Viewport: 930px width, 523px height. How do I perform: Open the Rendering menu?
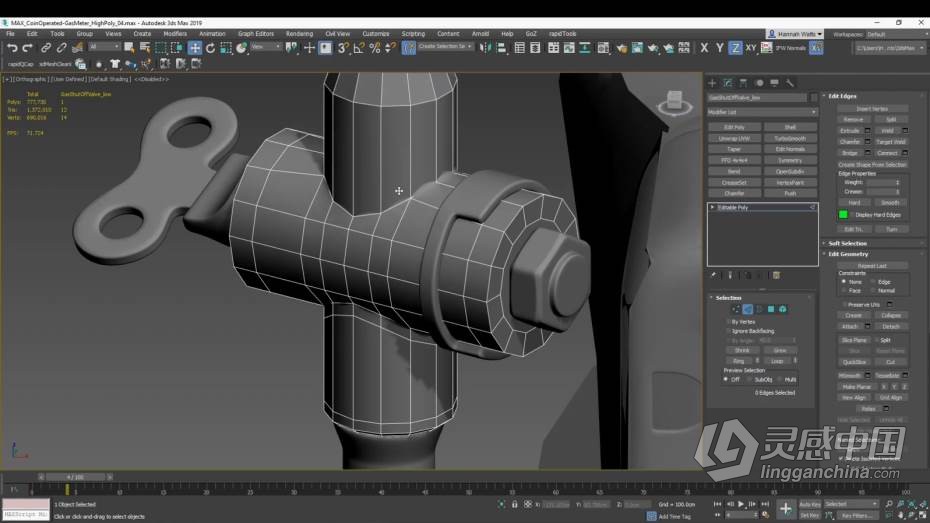click(300, 34)
